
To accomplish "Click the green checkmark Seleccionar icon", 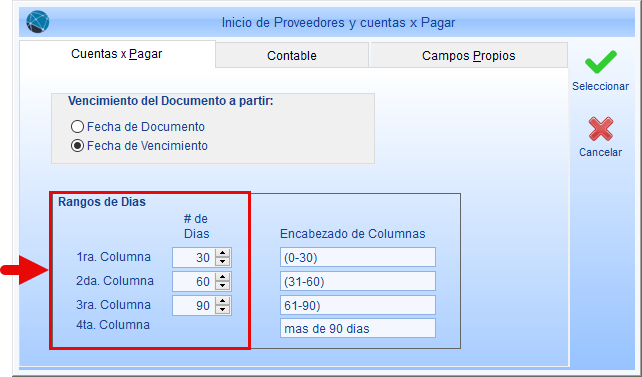I will point(601,62).
